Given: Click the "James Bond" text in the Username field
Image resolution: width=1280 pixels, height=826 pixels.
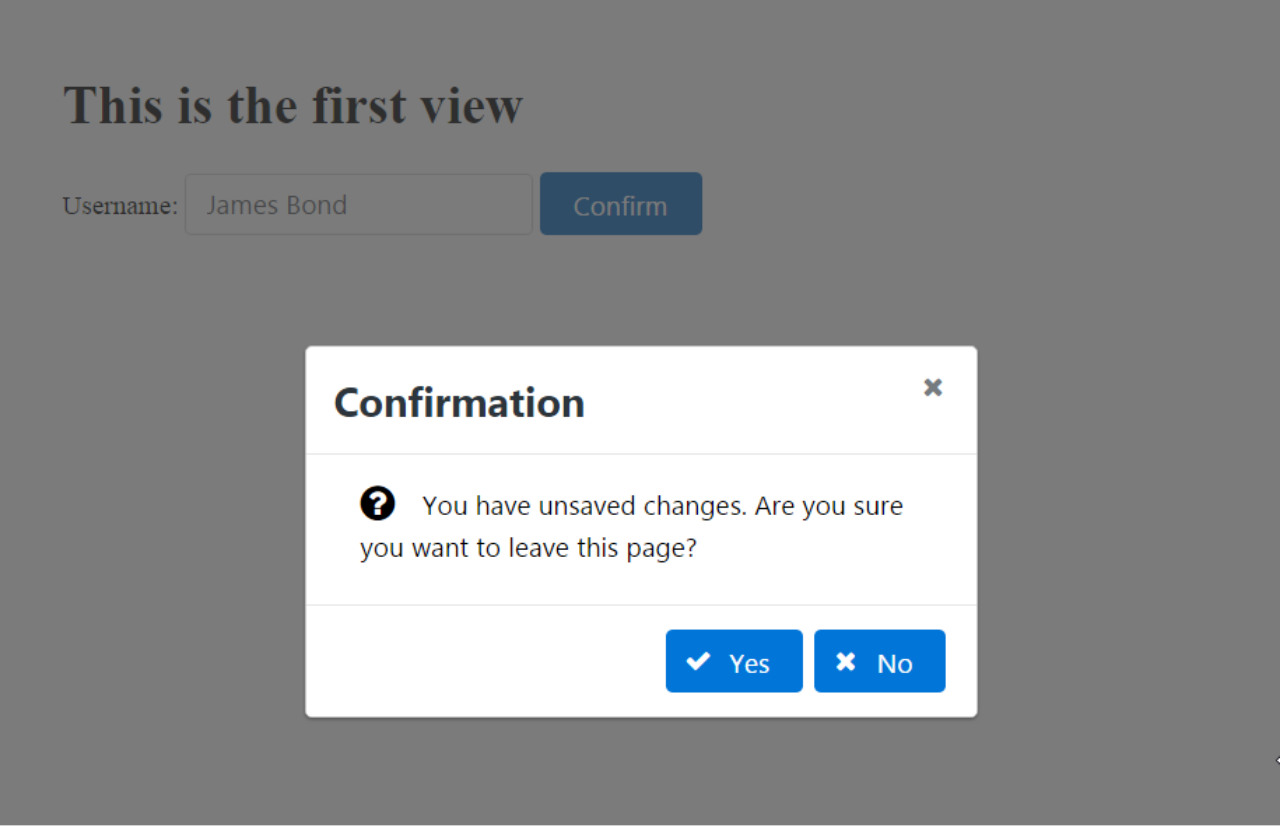Looking at the screenshot, I should pos(276,205).
